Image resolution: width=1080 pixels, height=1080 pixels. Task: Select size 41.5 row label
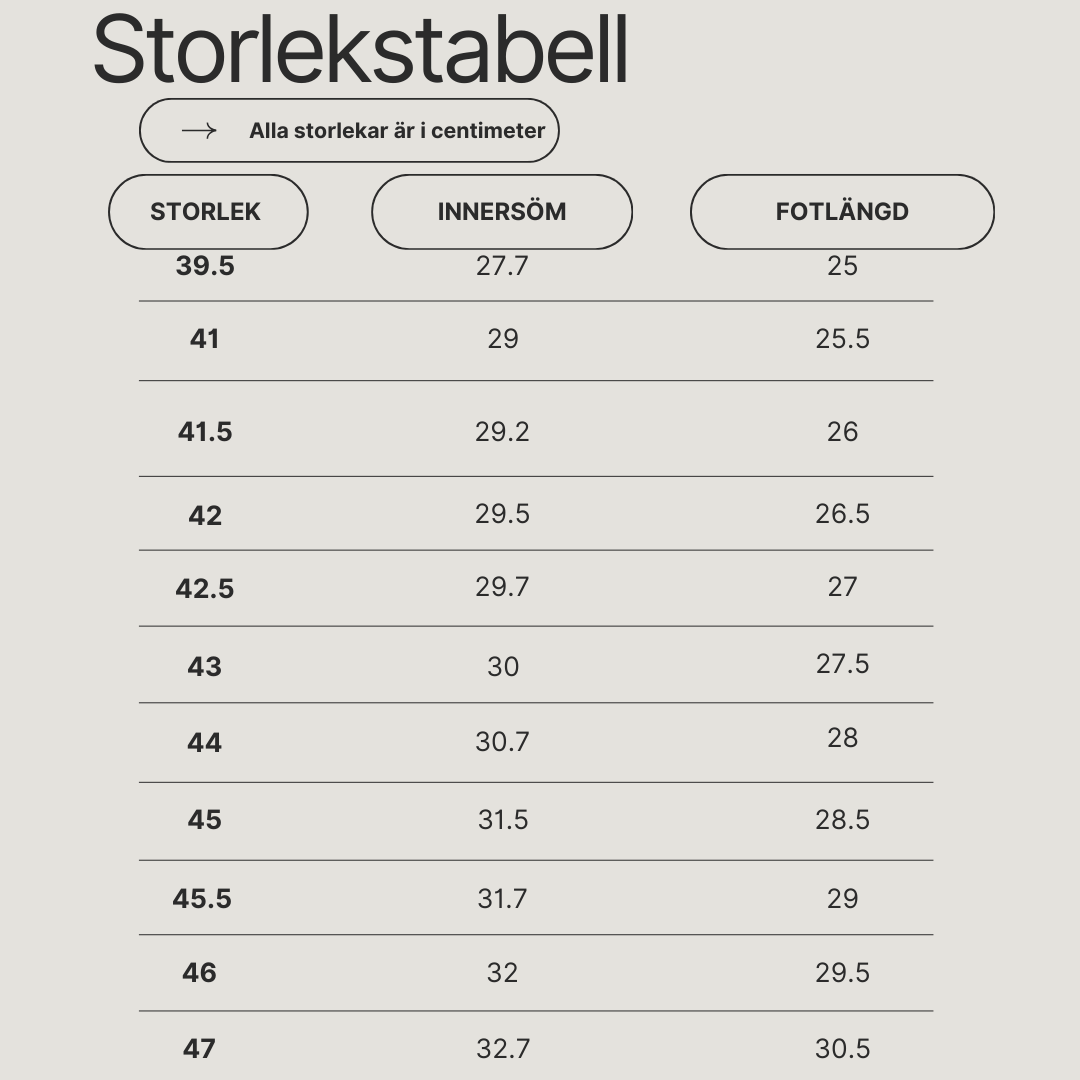click(205, 432)
